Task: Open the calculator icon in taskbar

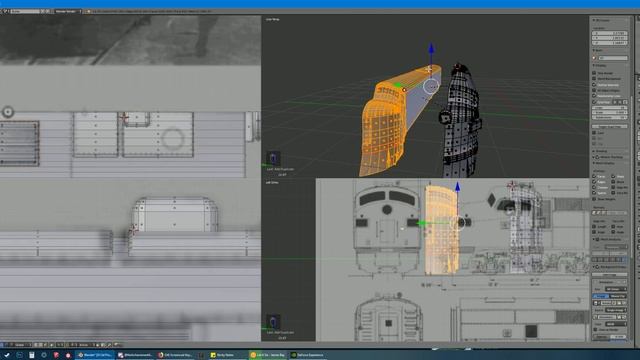Action: [x=31, y=355]
